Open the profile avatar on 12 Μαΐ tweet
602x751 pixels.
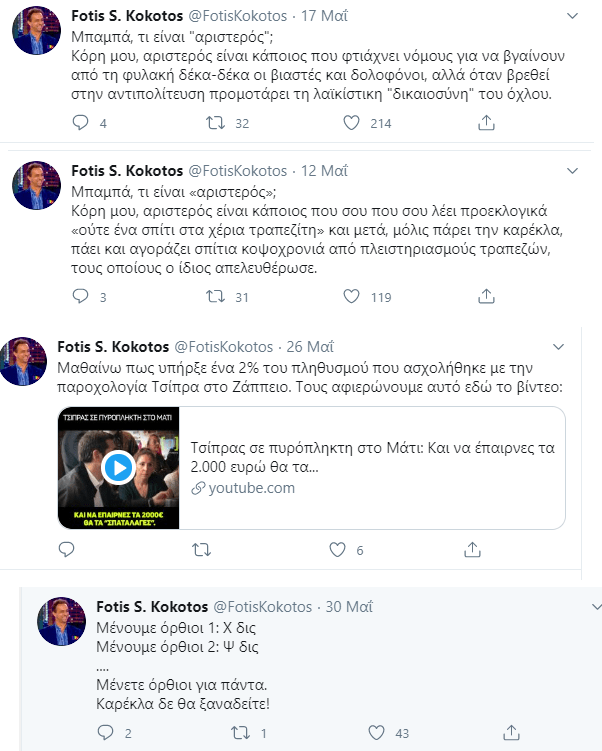click(35, 184)
